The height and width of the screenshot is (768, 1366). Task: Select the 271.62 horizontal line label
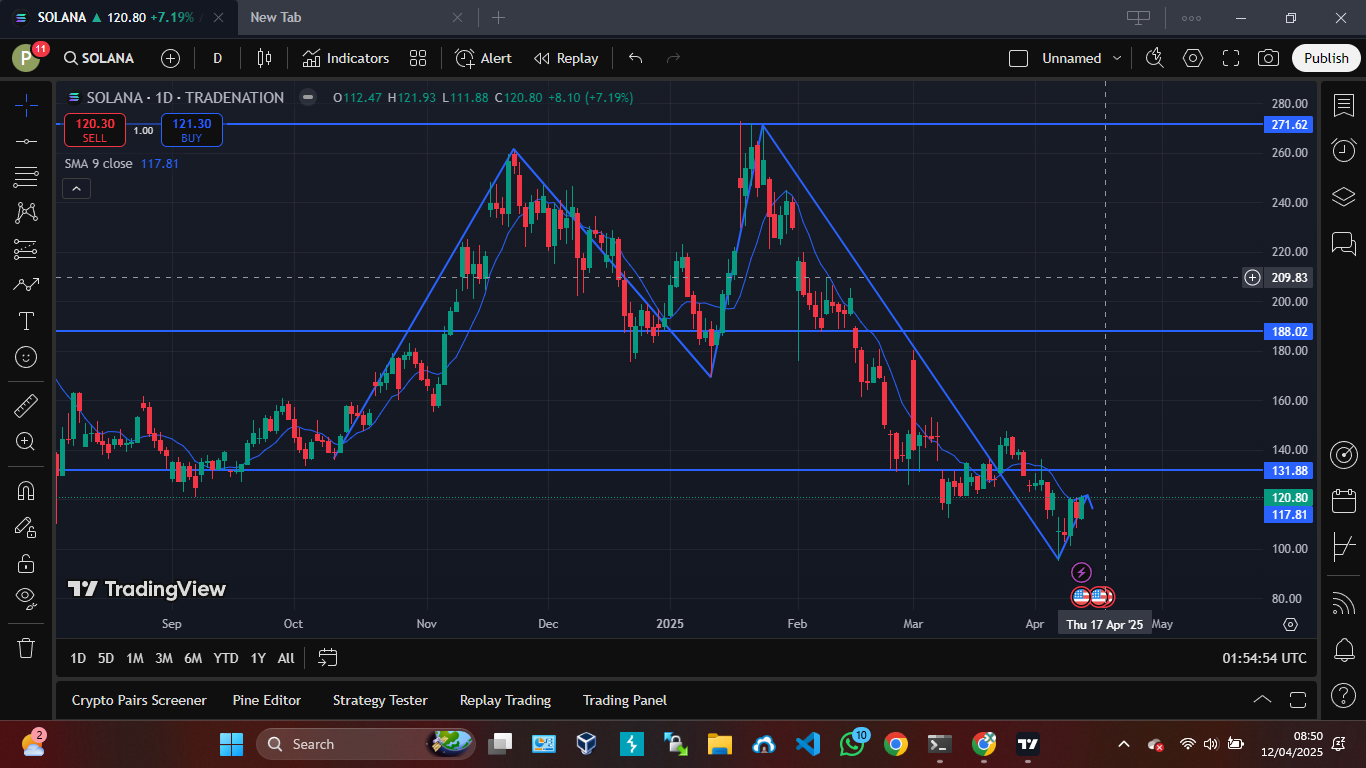coord(1289,124)
